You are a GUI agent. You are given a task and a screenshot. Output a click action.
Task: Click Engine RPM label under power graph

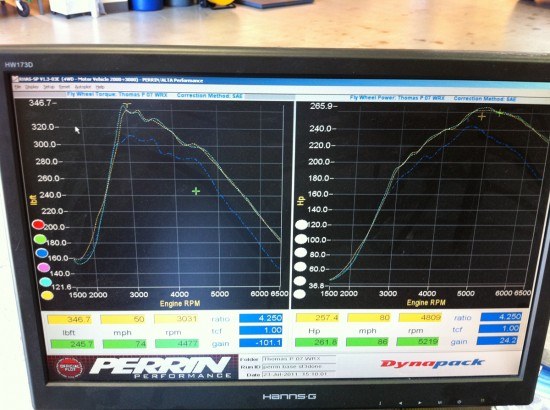point(426,302)
